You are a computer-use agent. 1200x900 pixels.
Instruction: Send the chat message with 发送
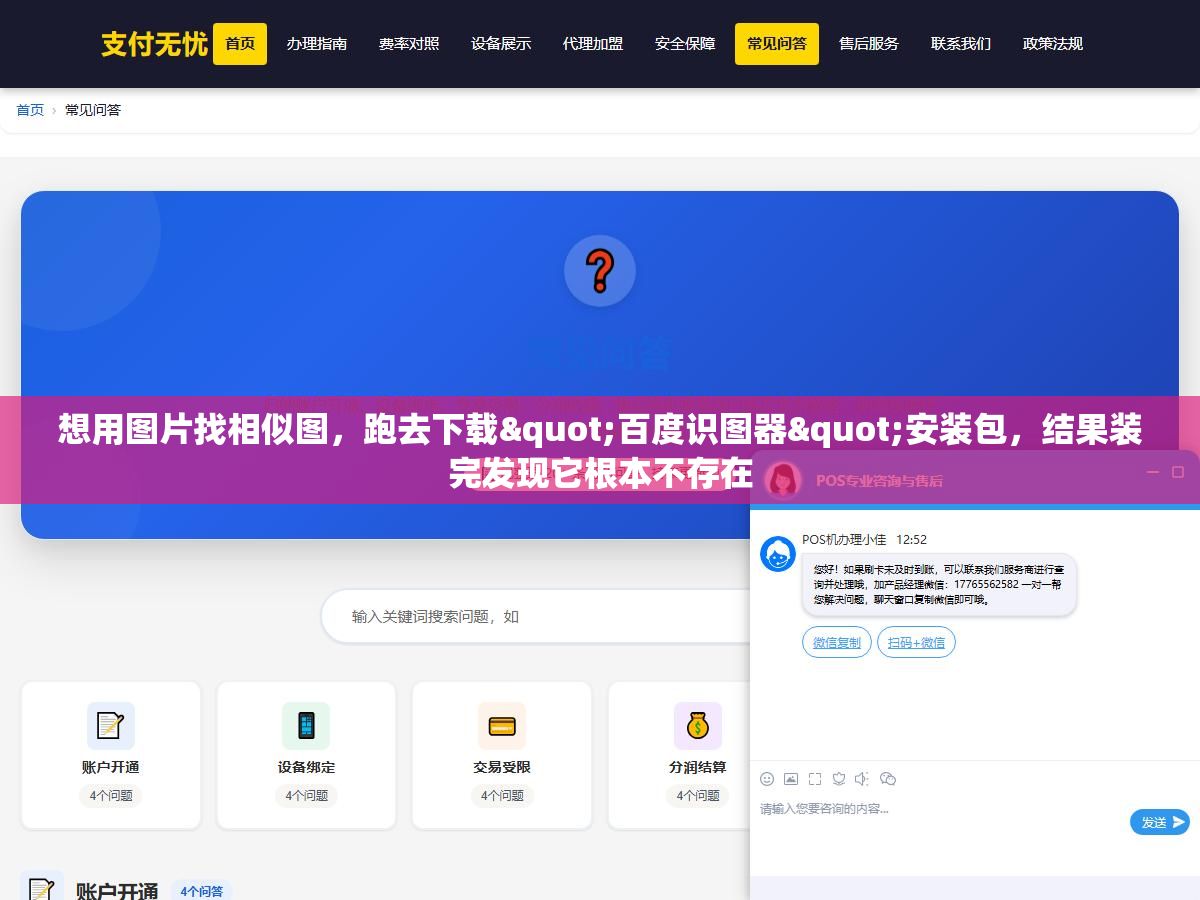point(1160,822)
